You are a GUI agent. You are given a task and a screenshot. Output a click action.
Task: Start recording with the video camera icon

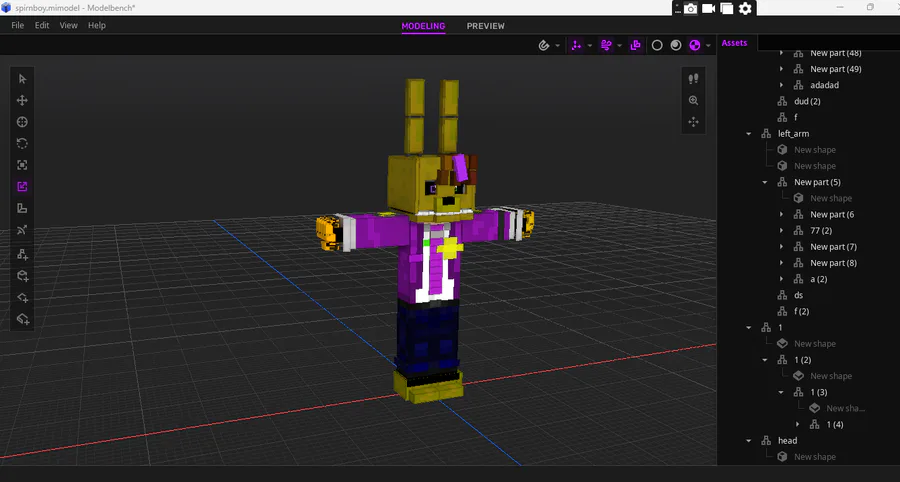click(x=709, y=9)
